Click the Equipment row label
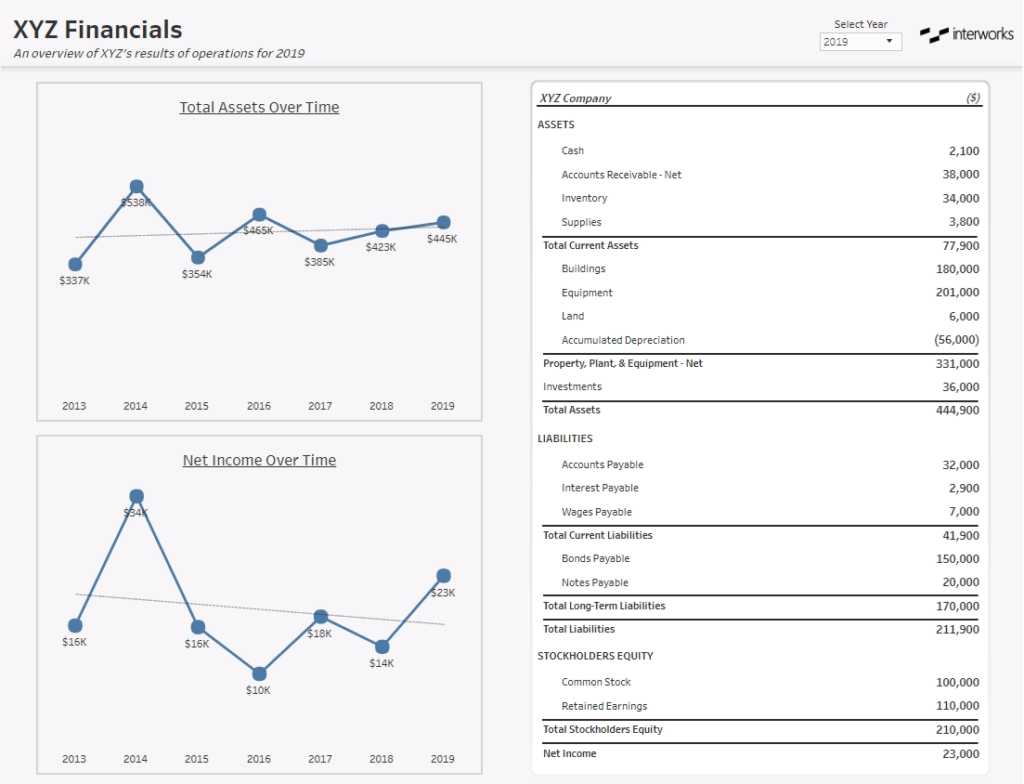This screenshot has width=1024, height=784. pos(587,293)
